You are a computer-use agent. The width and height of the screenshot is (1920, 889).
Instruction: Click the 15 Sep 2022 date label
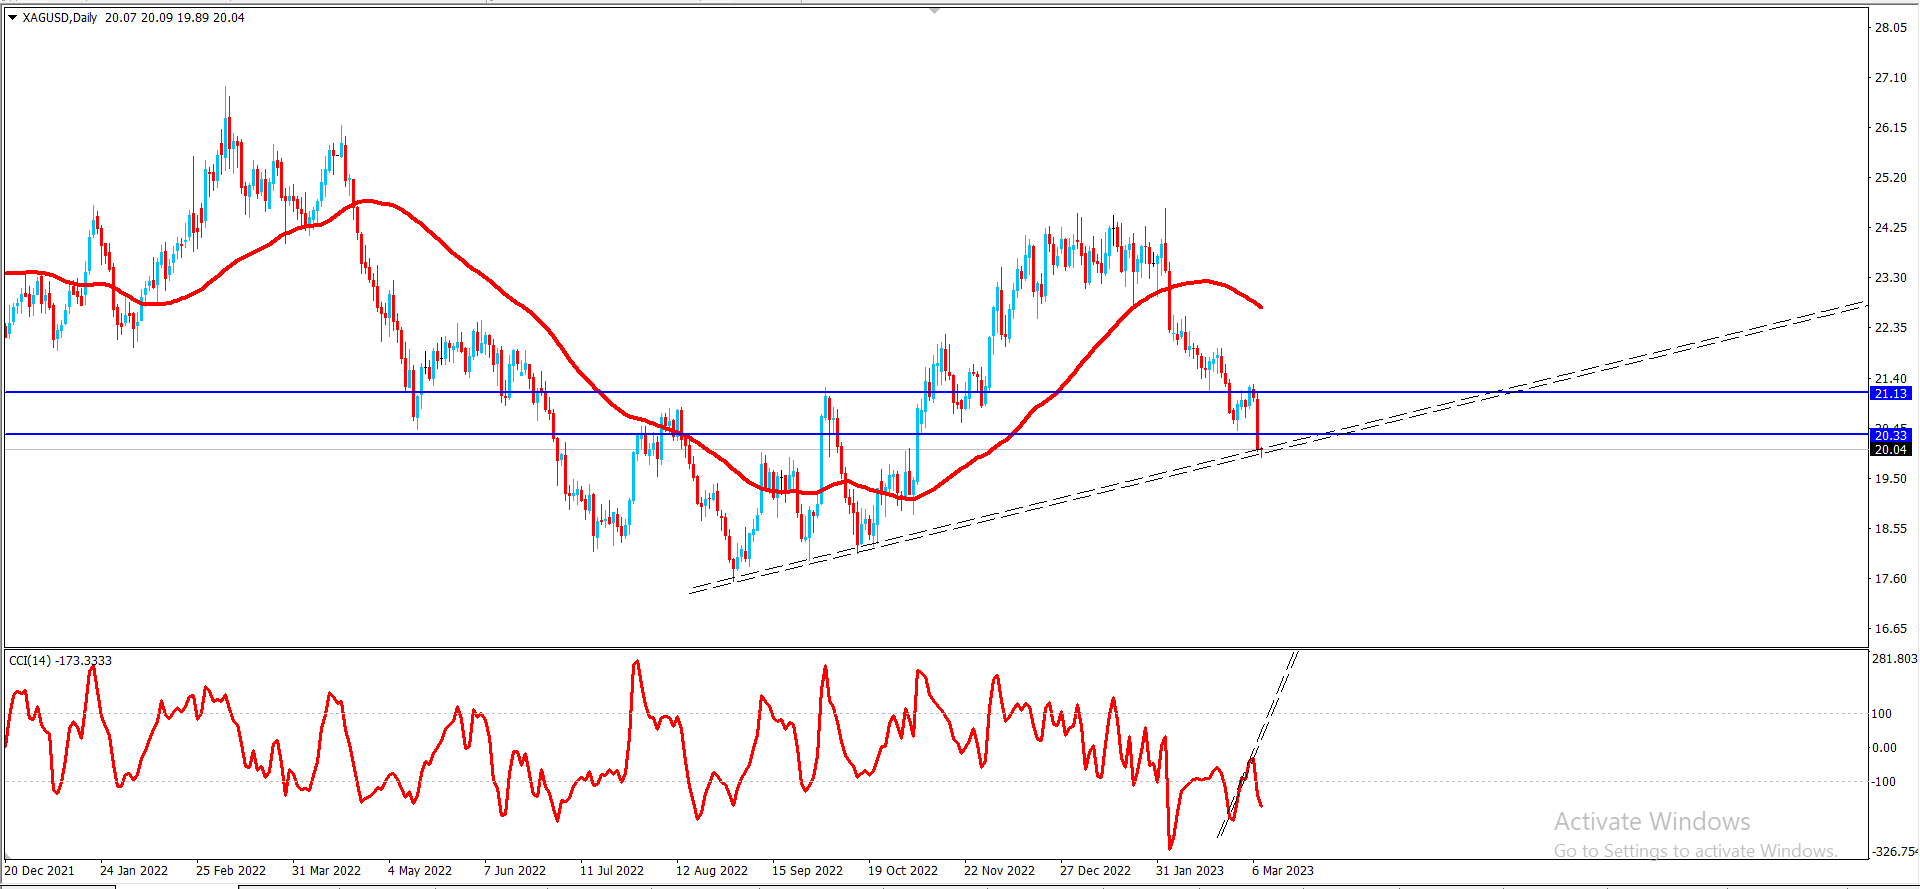point(807,870)
